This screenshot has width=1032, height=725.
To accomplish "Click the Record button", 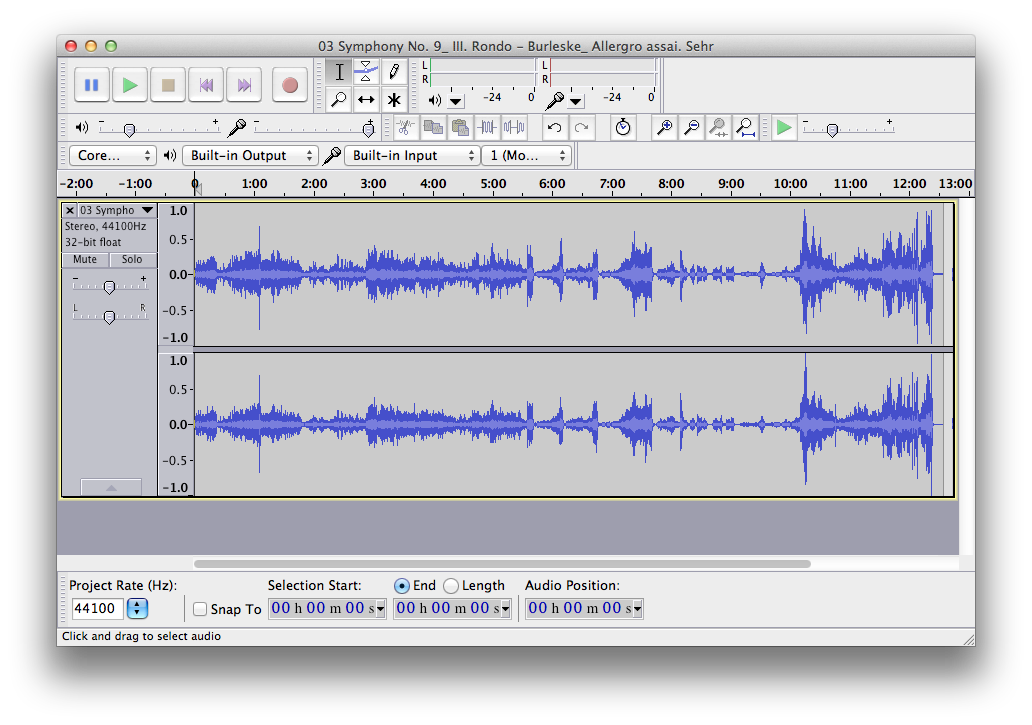I will (x=290, y=86).
